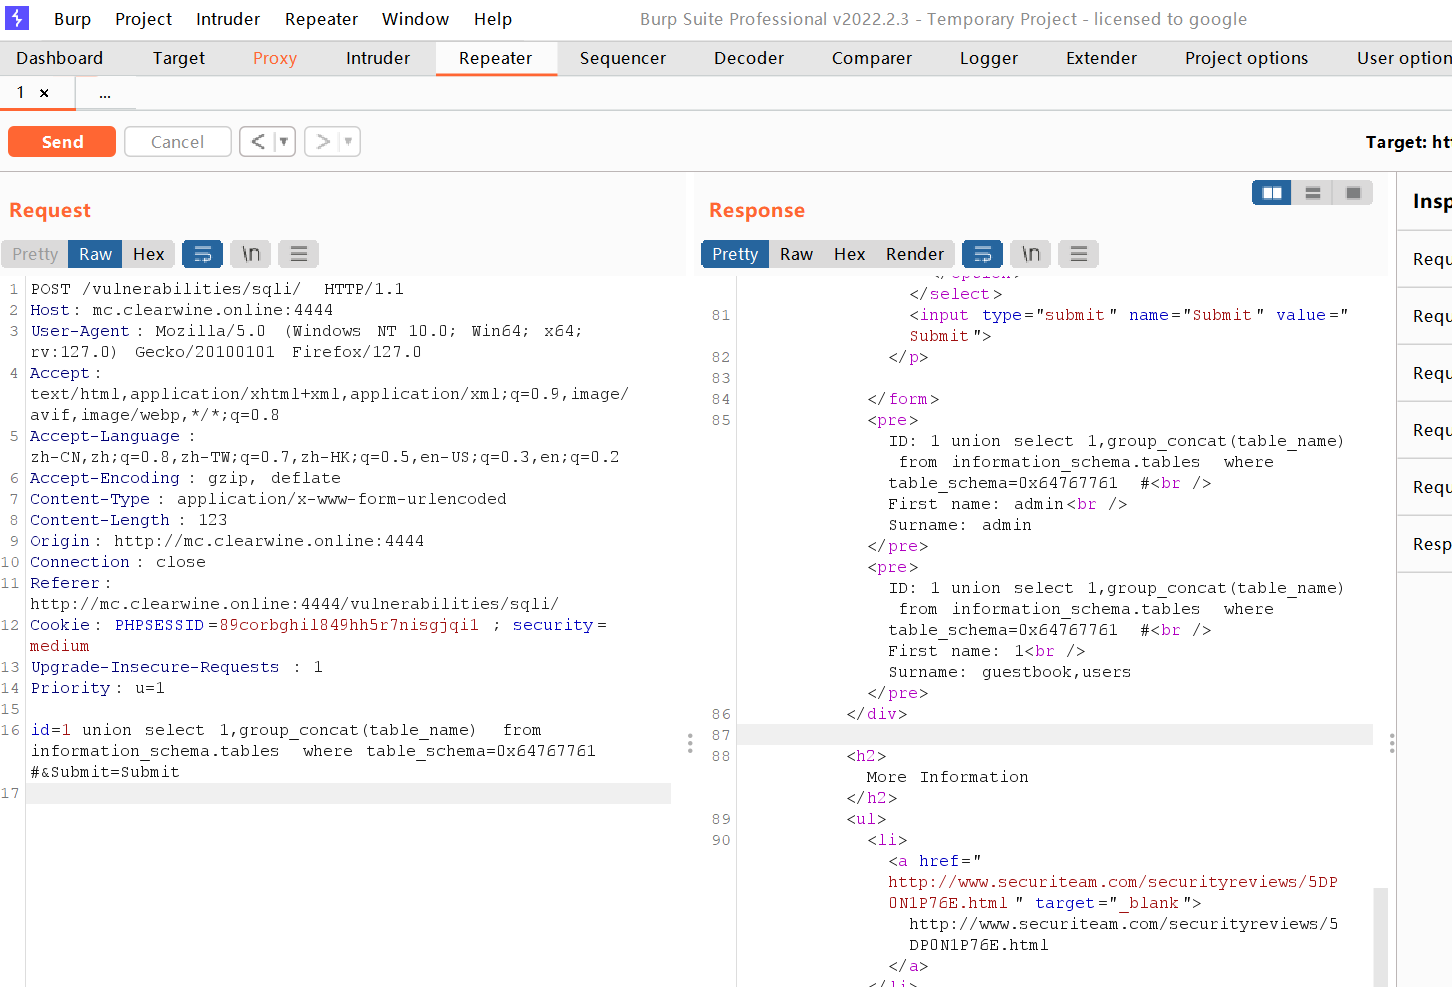This screenshot has width=1452, height=987.
Task: Switch Request view to Hex
Action: coord(148,254)
